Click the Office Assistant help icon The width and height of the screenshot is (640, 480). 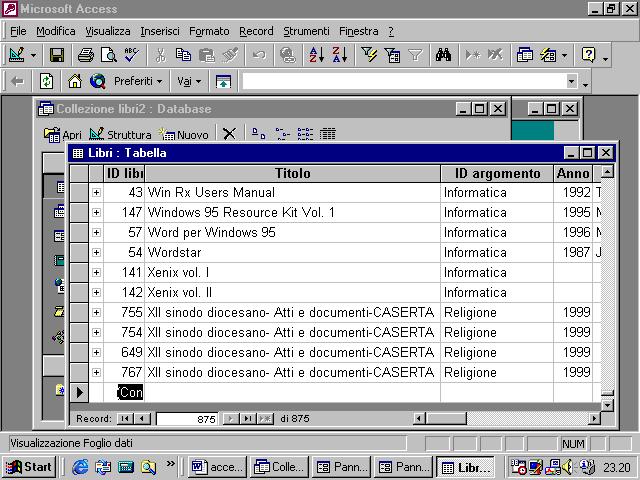coord(588,55)
